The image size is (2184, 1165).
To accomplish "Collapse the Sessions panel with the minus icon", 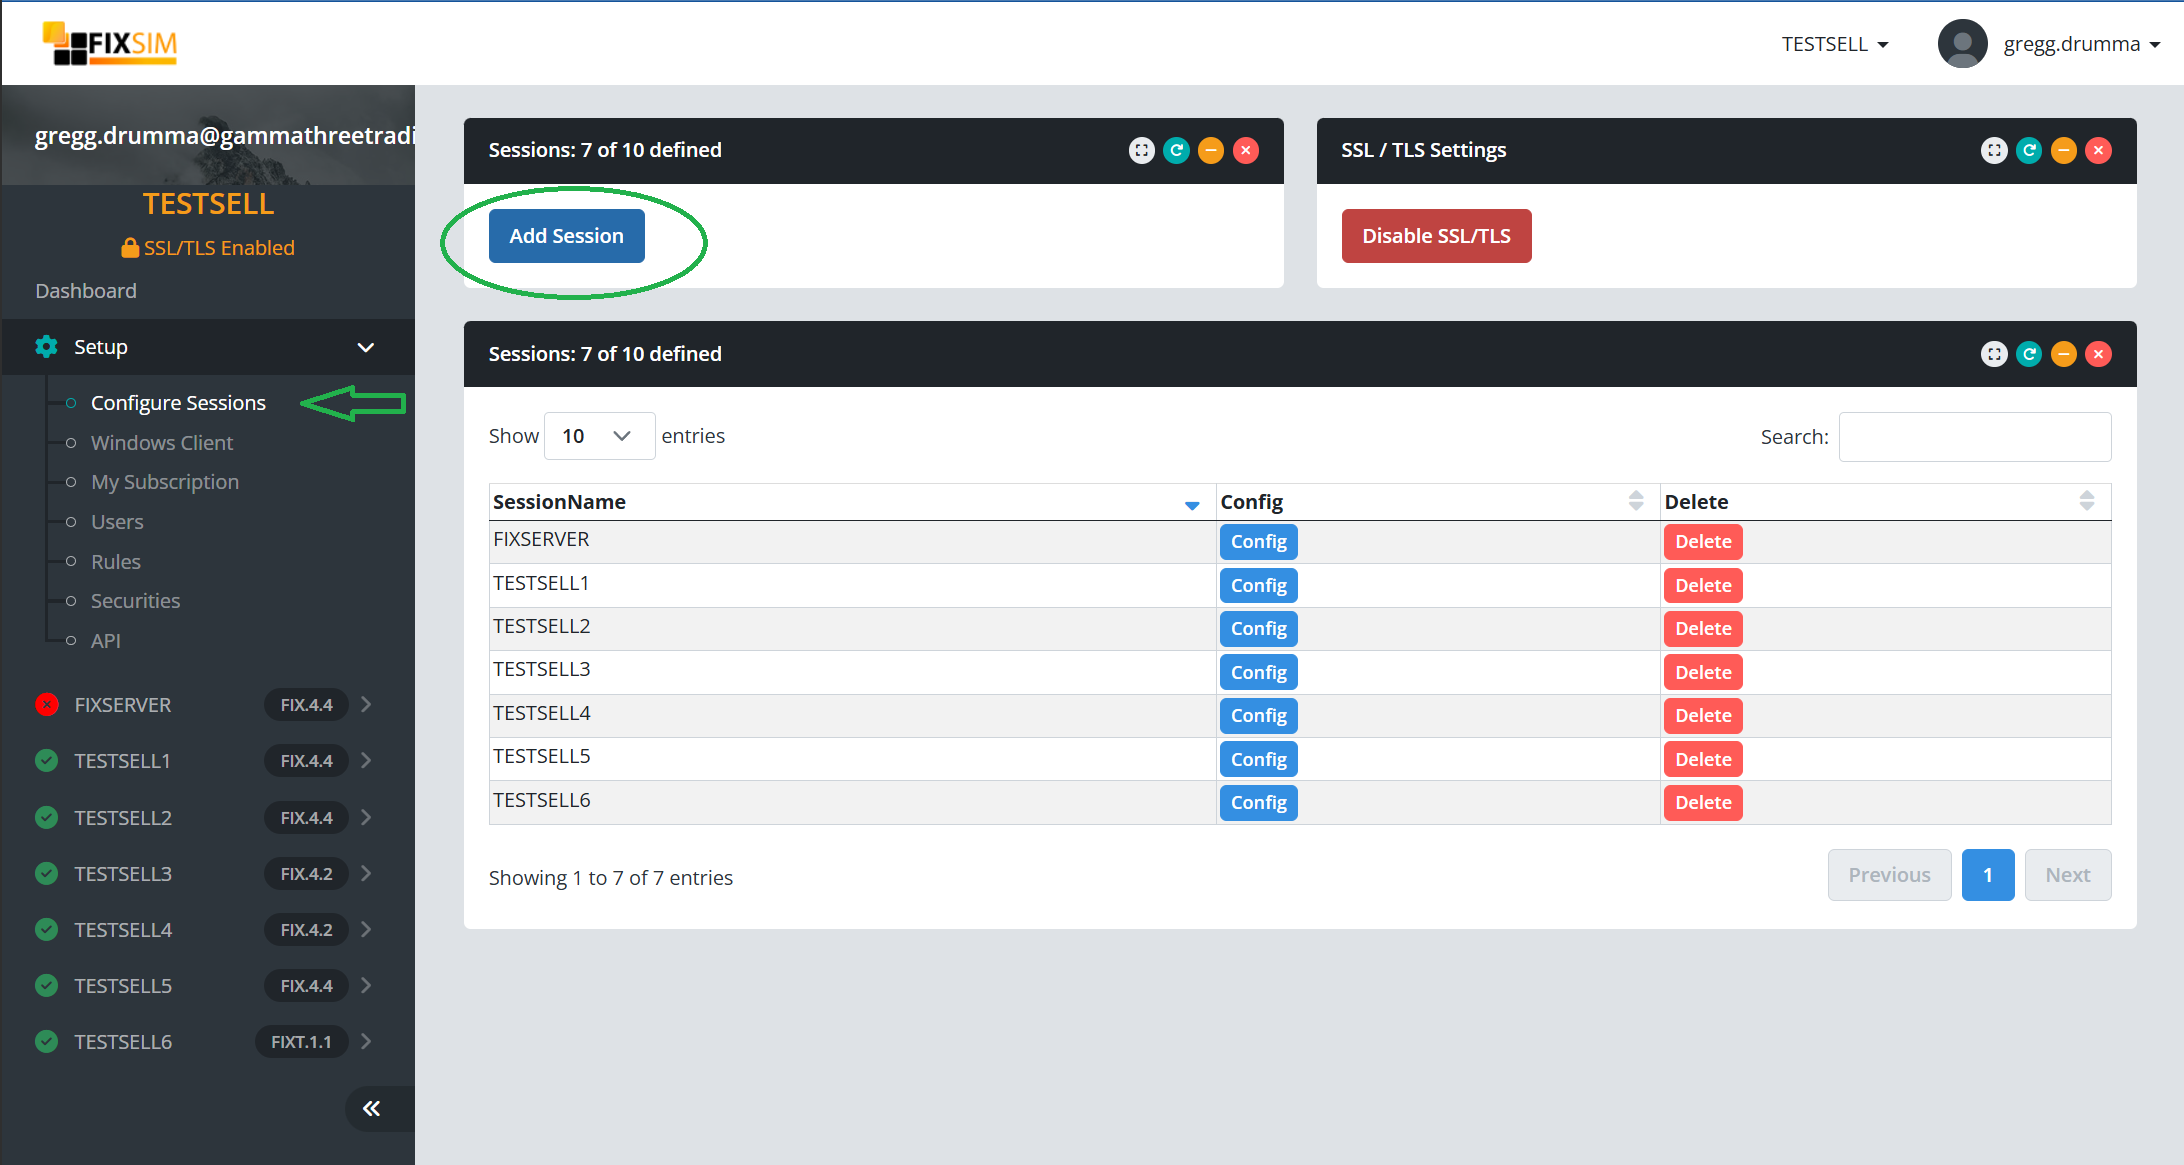I will (1210, 150).
